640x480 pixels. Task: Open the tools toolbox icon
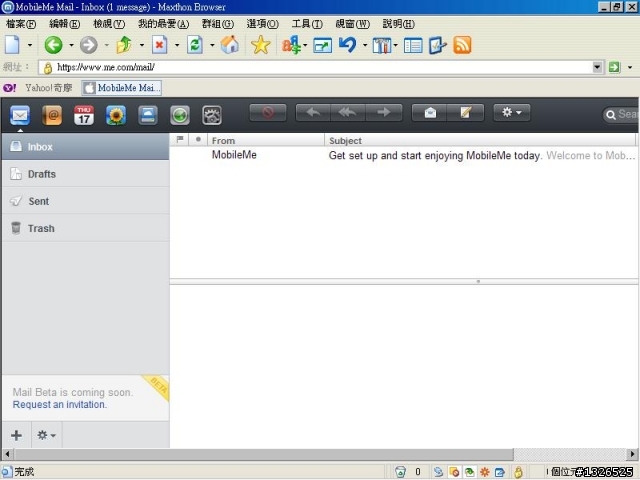[x=382, y=45]
